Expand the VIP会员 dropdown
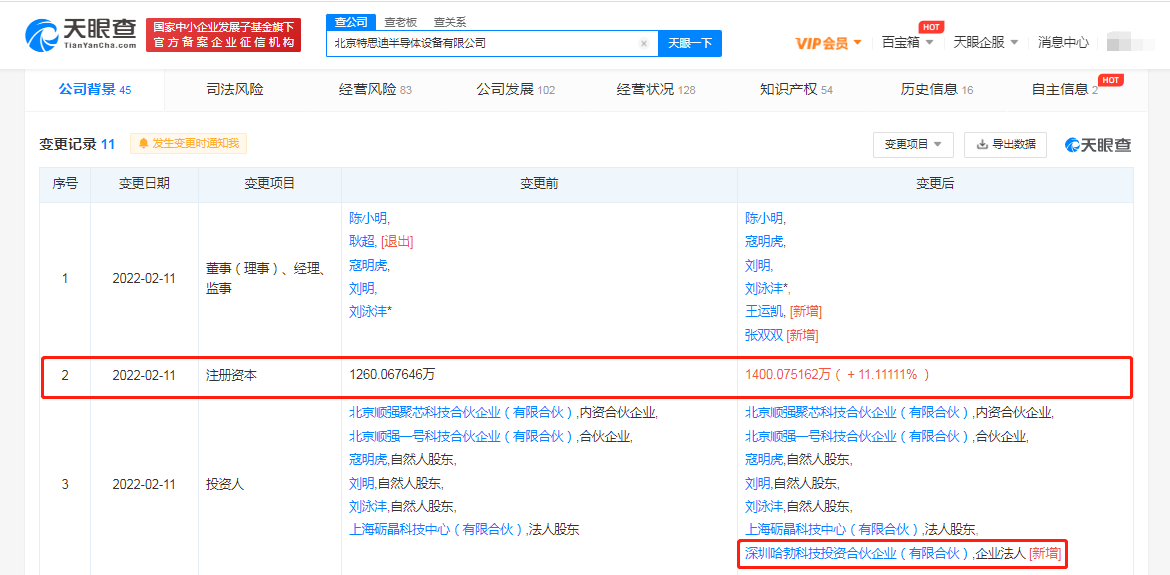 tap(828, 43)
